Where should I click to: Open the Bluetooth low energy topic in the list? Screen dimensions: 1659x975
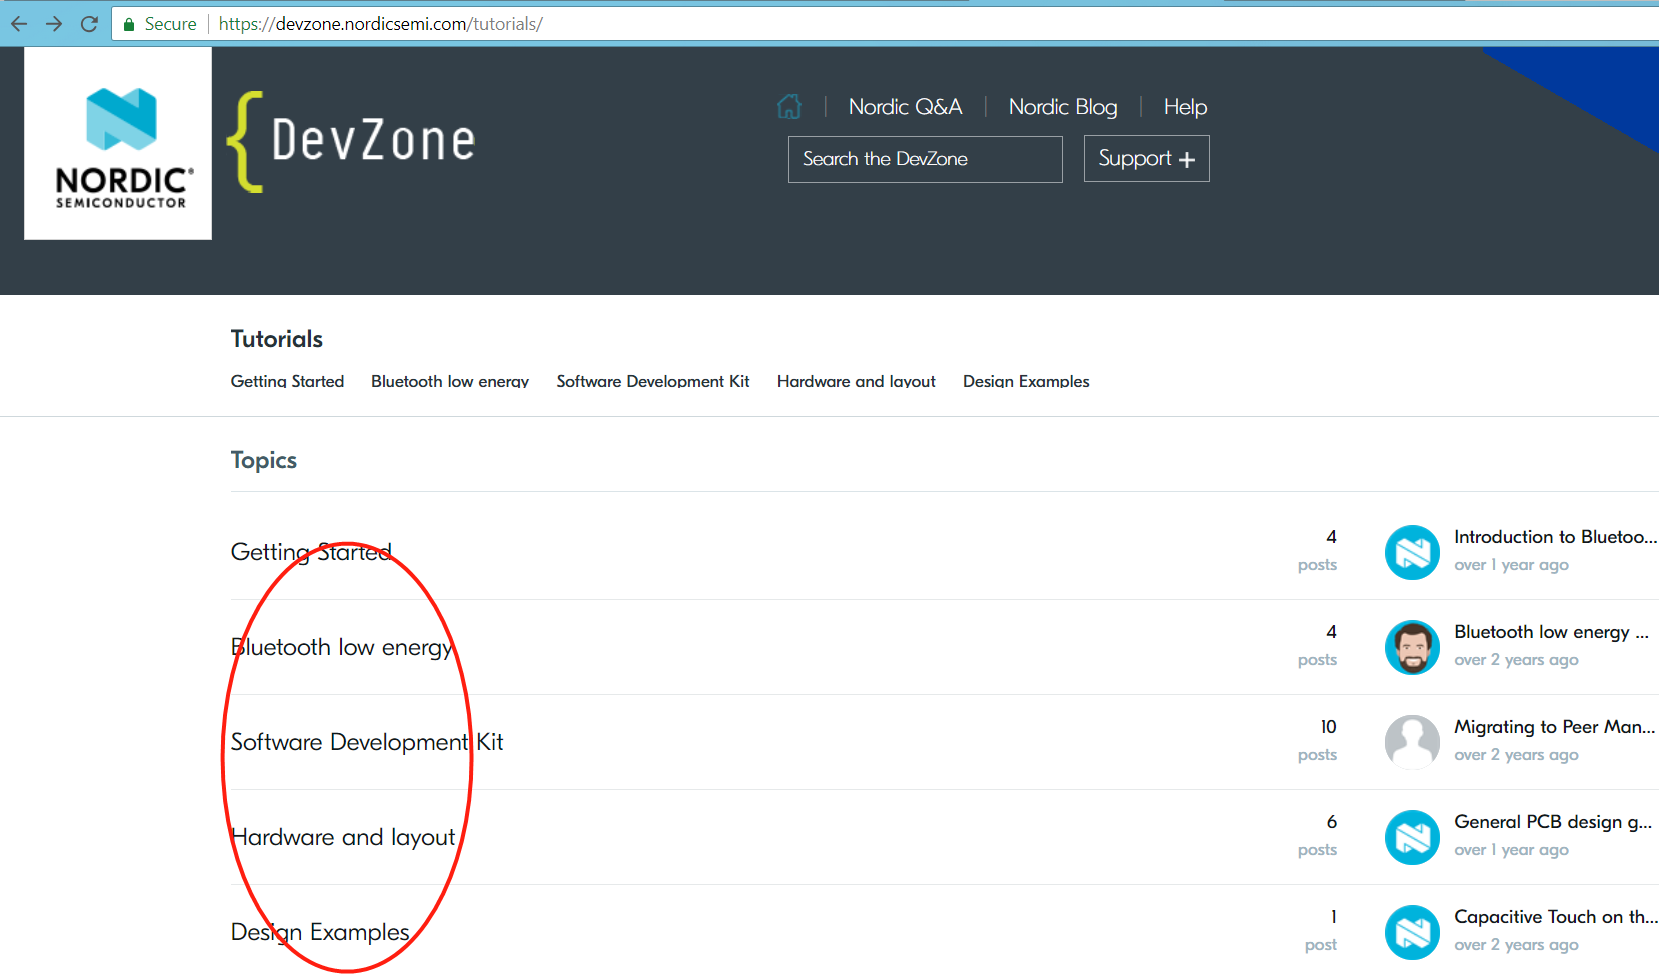pos(342,647)
